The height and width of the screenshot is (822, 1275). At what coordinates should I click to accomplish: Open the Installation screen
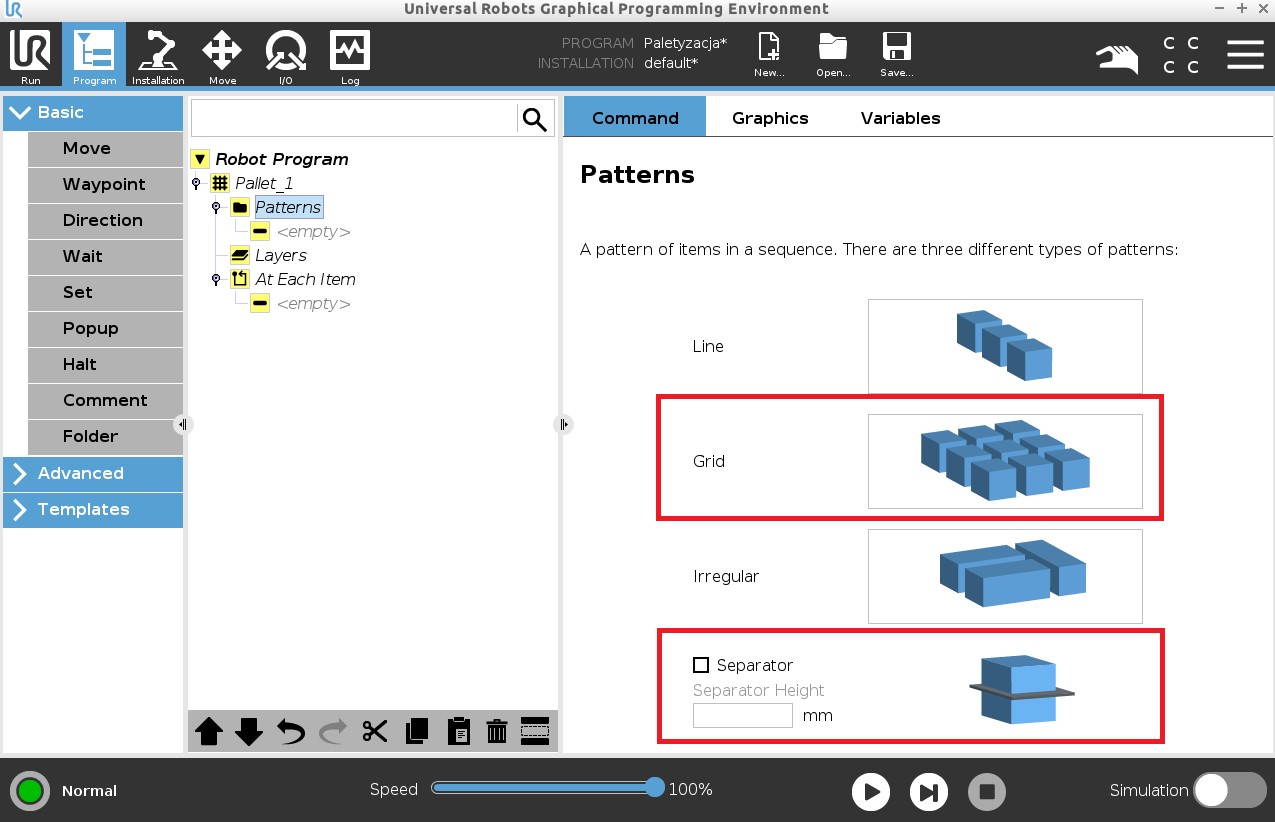point(158,55)
